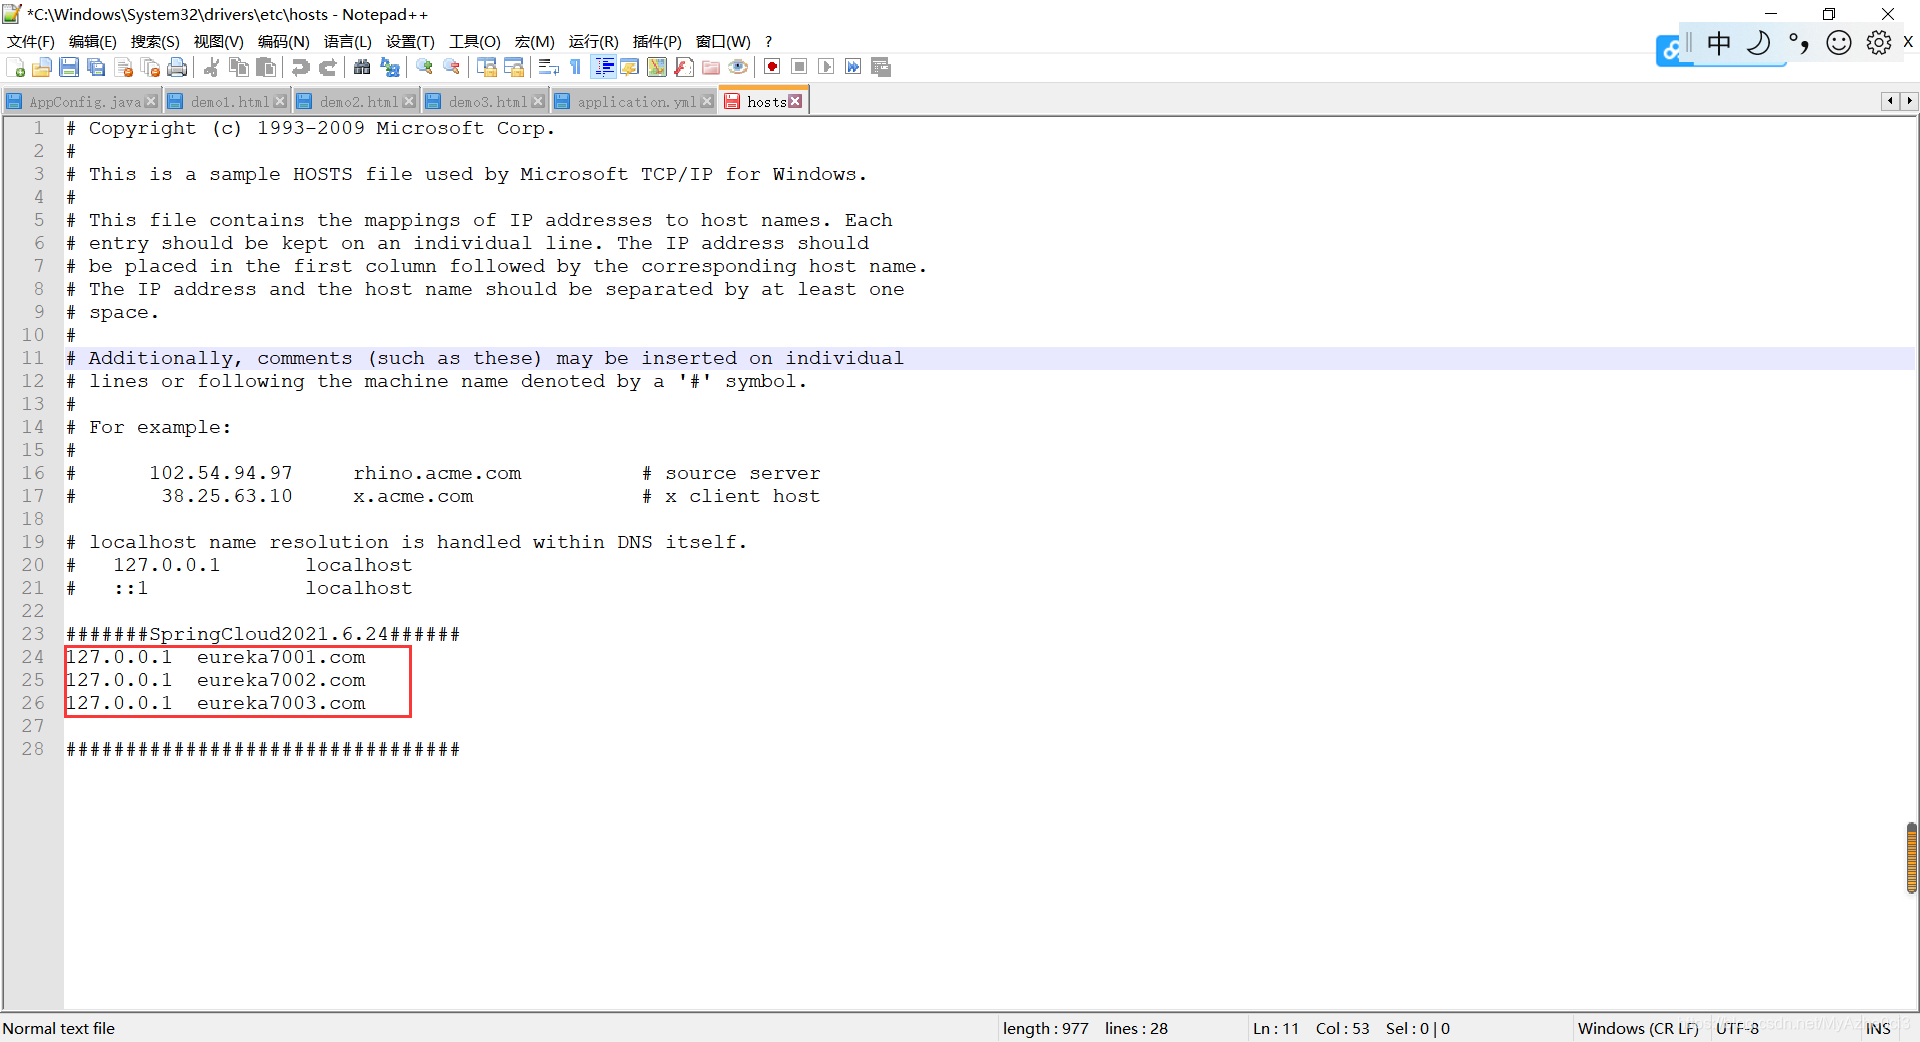
Task: Toggle the indent guide button
Action: pos(603,67)
